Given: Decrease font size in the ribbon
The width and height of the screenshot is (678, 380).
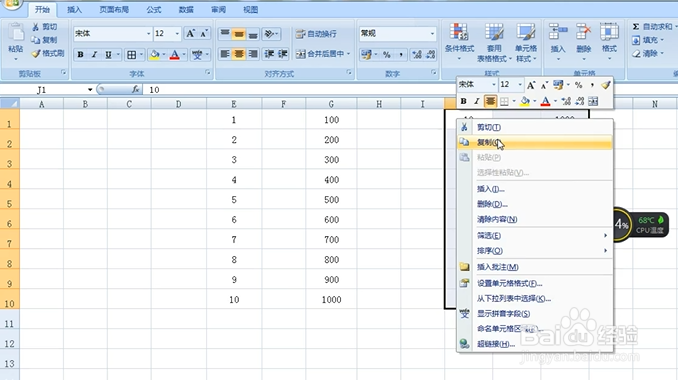Looking at the screenshot, I should pyautogui.click(x=204, y=33).
